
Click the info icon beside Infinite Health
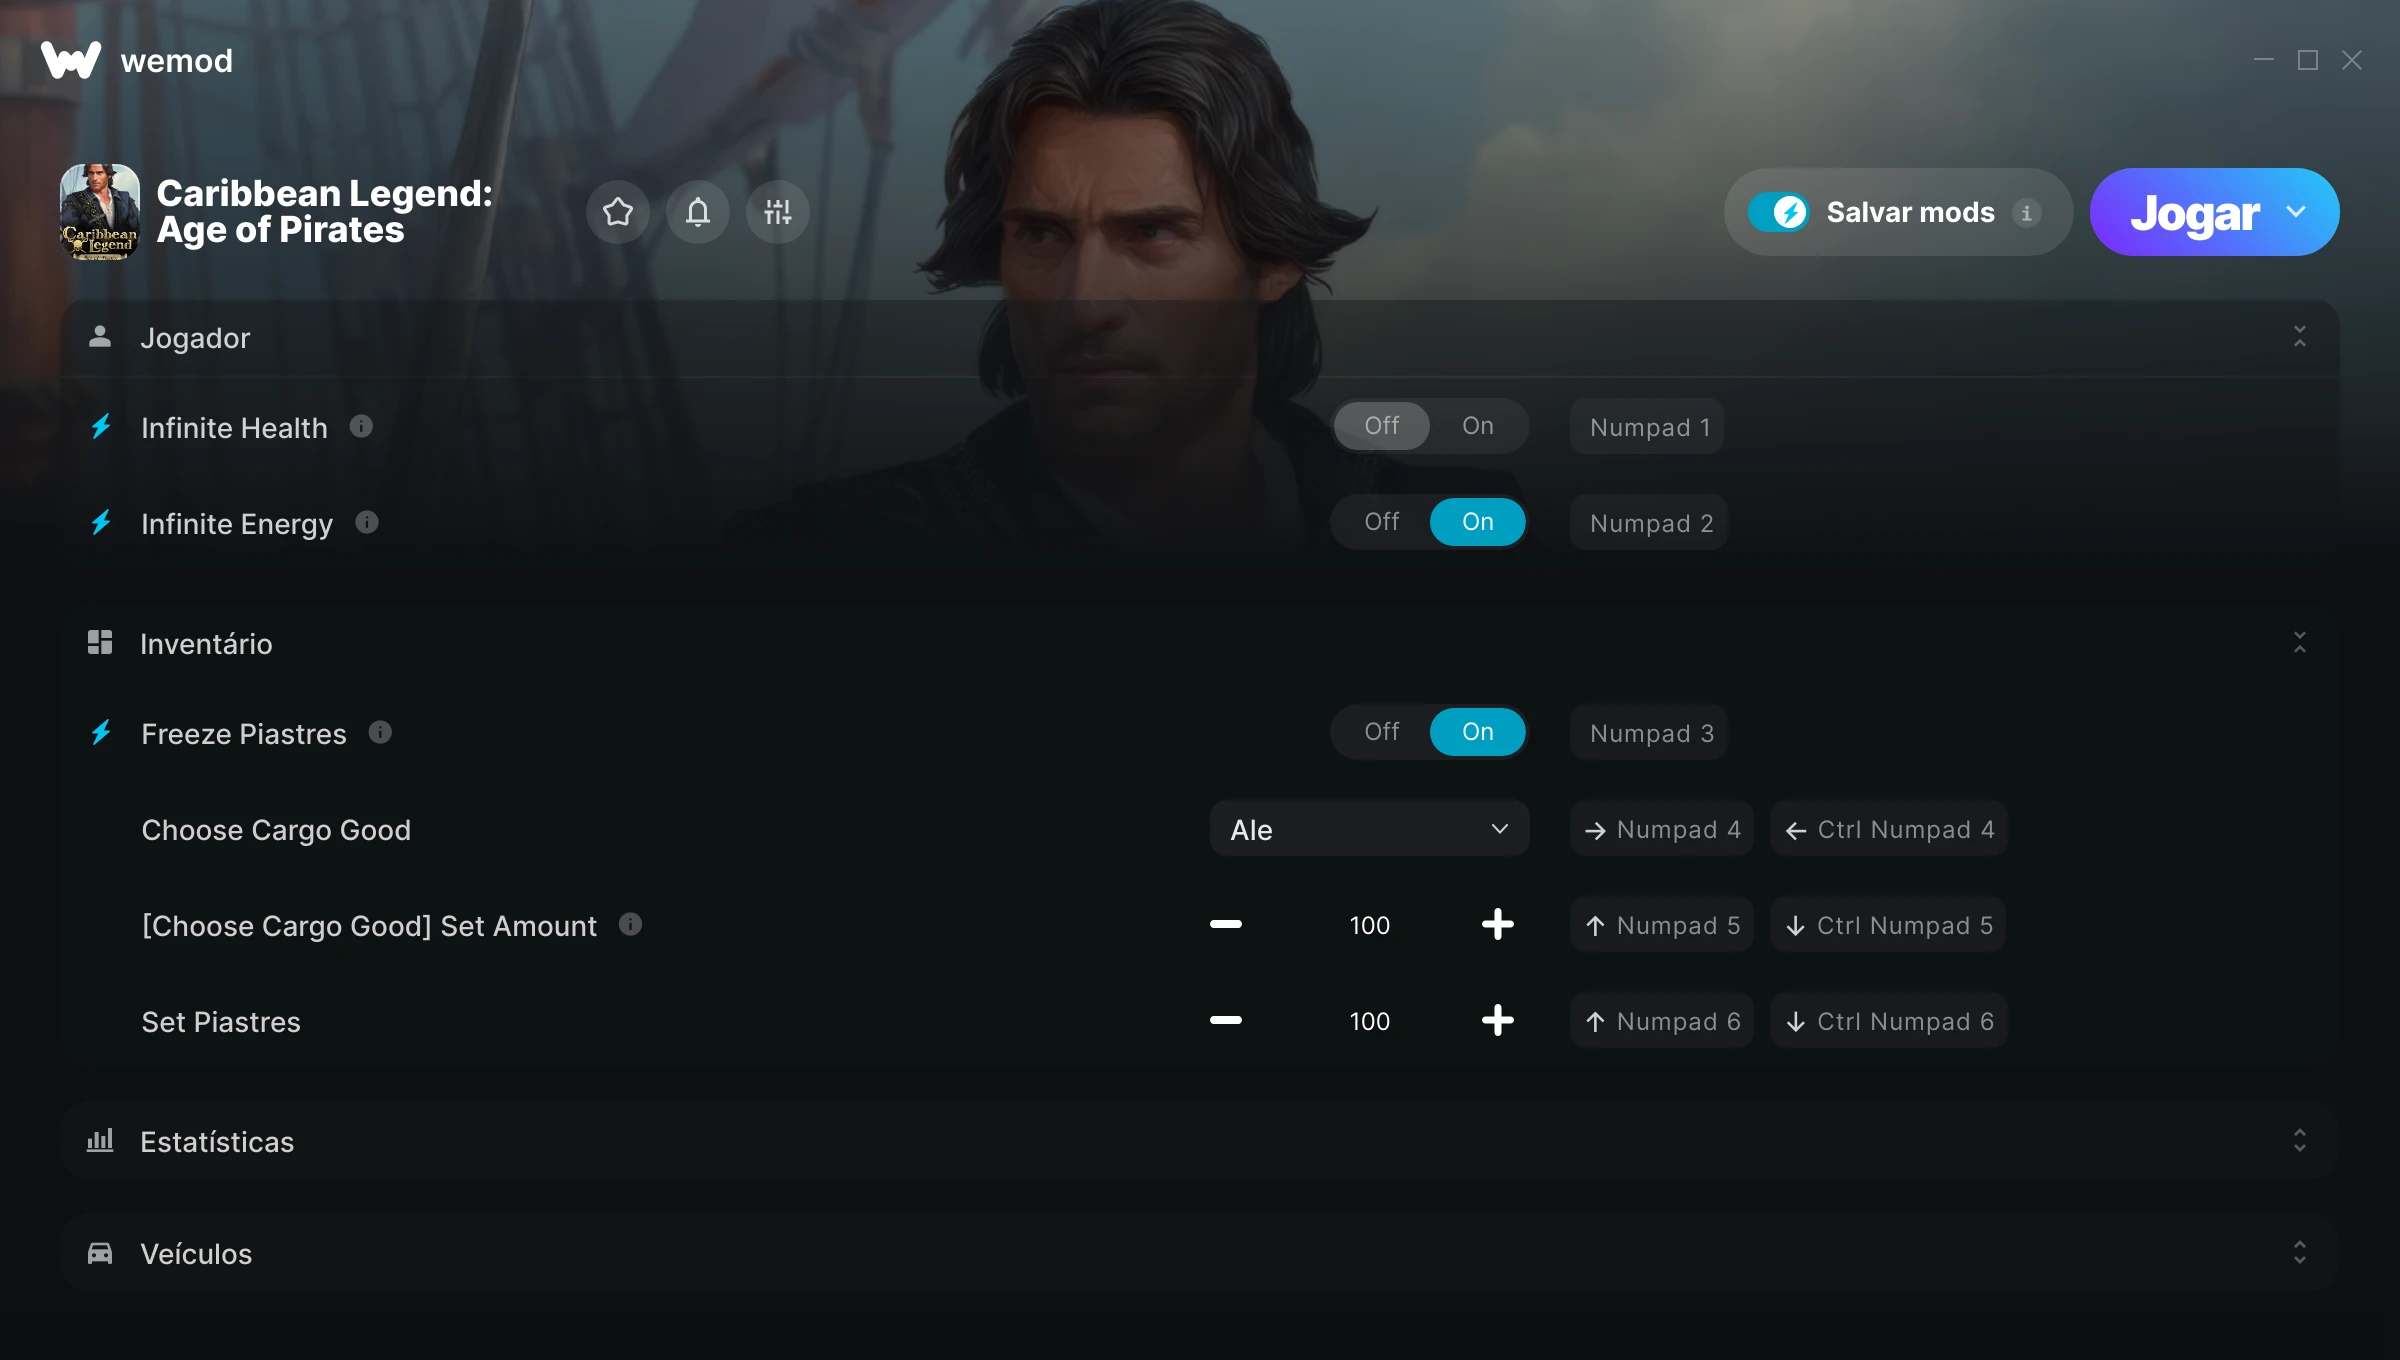361,427
